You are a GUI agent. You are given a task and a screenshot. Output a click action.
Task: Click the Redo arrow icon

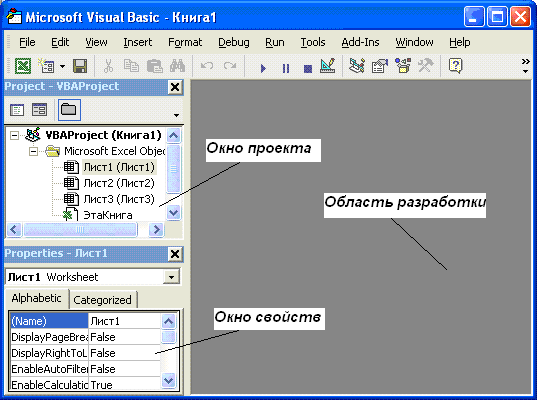tap(230, 66)
